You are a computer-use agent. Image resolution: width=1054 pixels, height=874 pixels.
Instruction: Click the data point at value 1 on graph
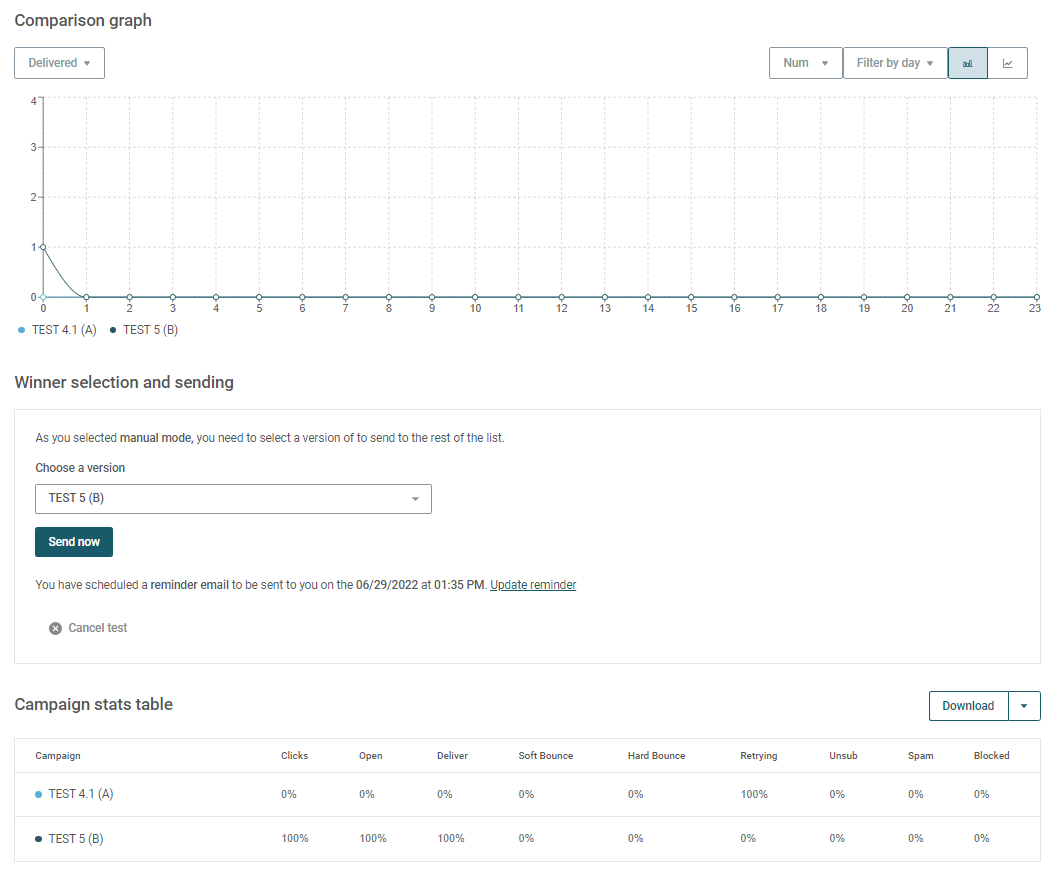[x=44, y=247]
